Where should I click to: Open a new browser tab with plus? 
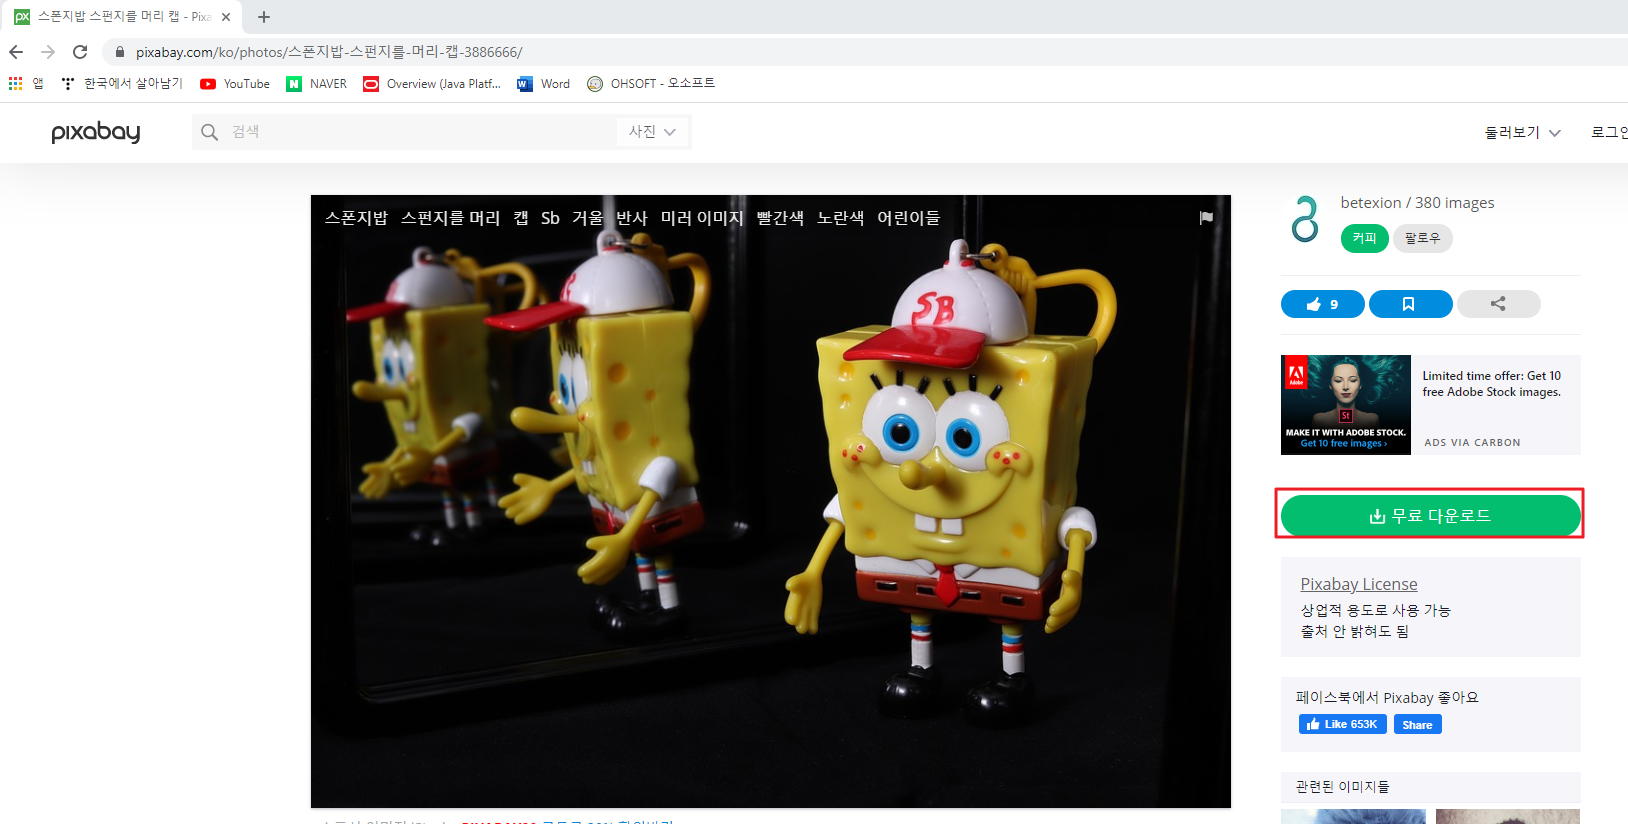(x=264, y=17)
